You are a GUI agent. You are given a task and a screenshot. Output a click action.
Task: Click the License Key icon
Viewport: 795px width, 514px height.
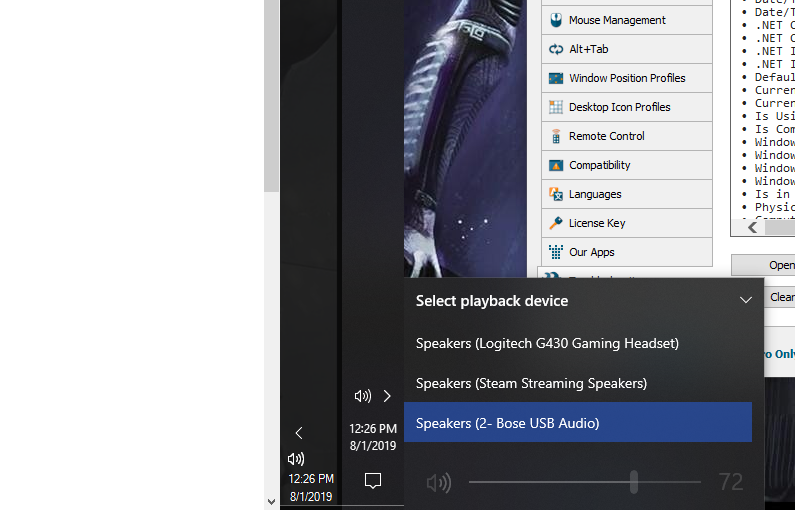click(x=556, y=223)
